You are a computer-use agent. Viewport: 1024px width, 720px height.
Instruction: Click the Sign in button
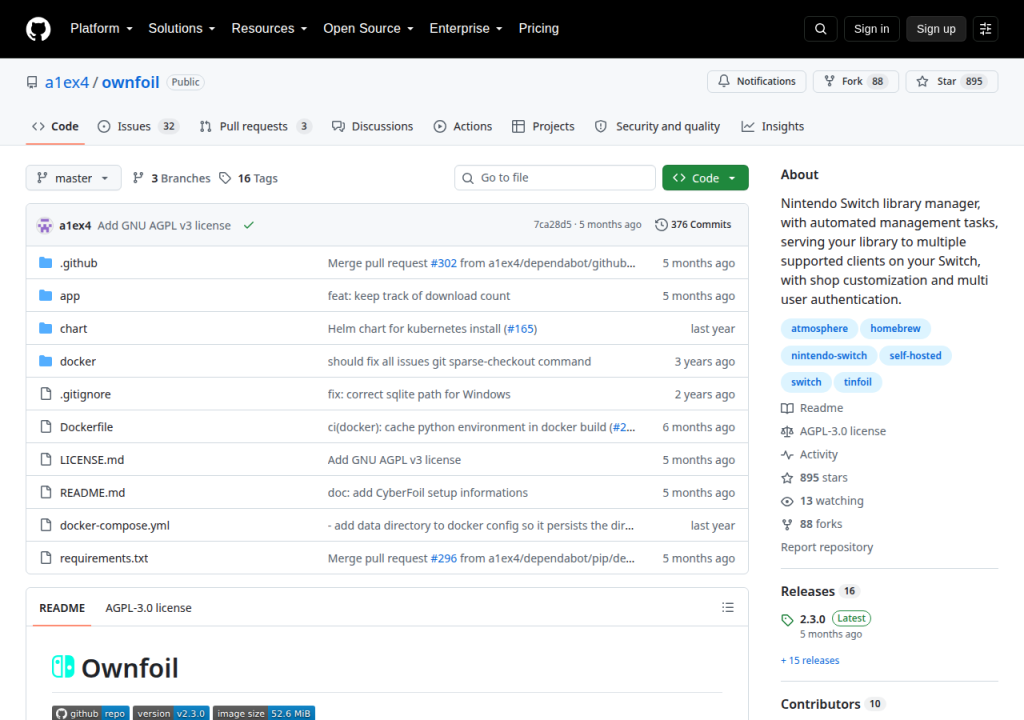click(871, 29)
